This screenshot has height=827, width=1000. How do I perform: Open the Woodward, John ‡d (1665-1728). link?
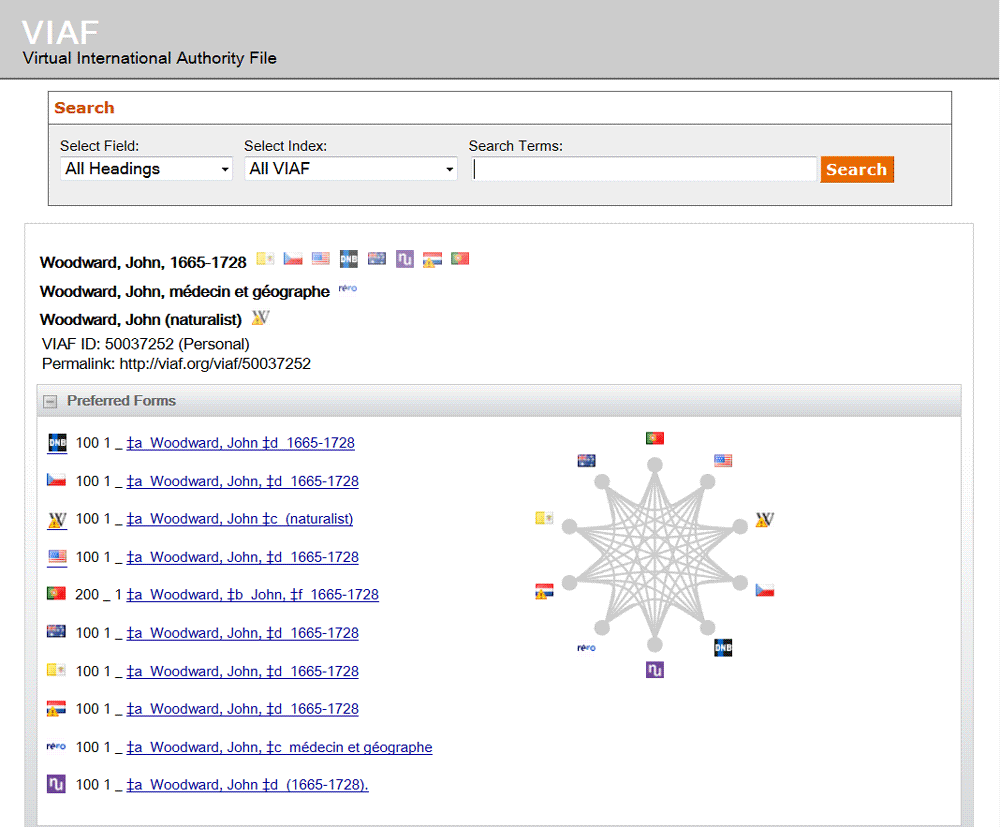tap(247, 785)
